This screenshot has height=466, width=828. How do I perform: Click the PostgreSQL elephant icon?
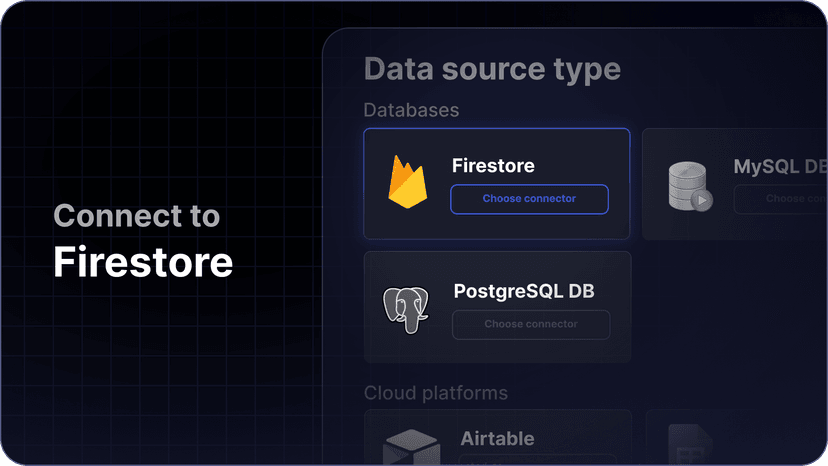[406, 310]
